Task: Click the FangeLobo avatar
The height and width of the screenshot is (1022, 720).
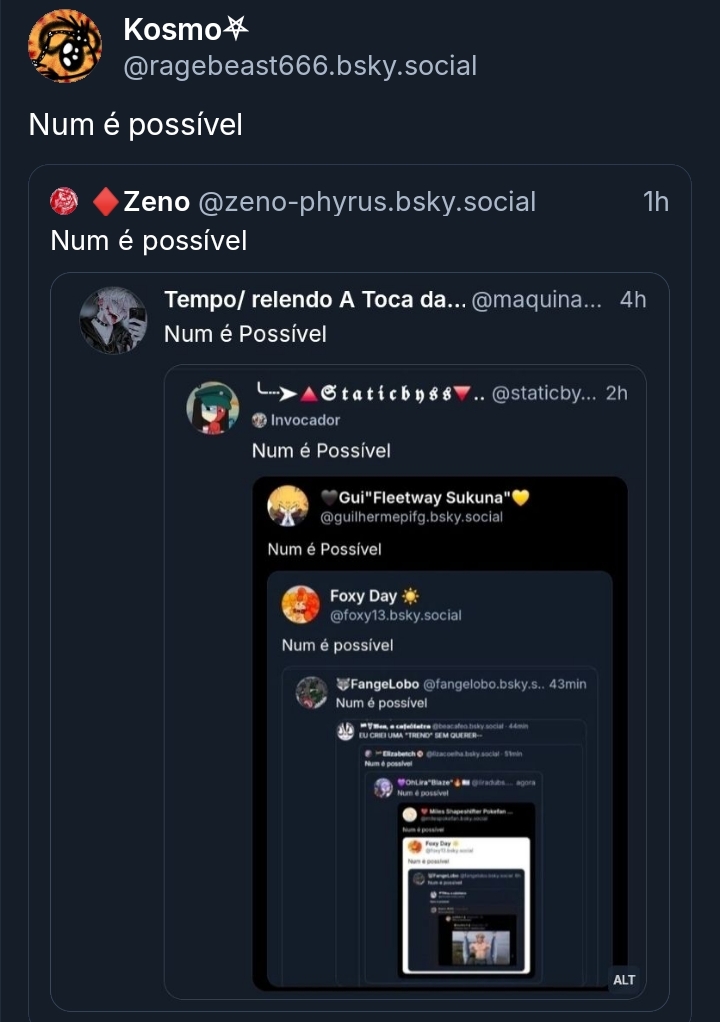Action: click(x=312, y=692)
